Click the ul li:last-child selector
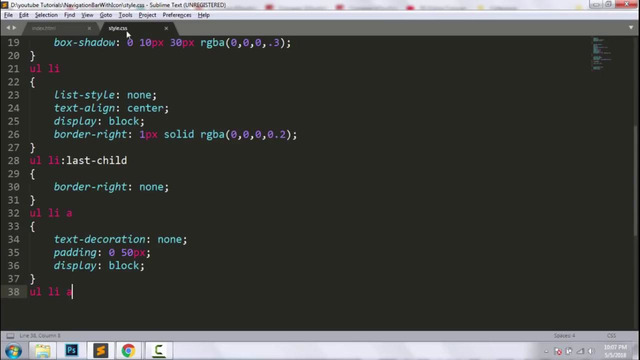Screen dimensions: 640x360 pos(78,160)
